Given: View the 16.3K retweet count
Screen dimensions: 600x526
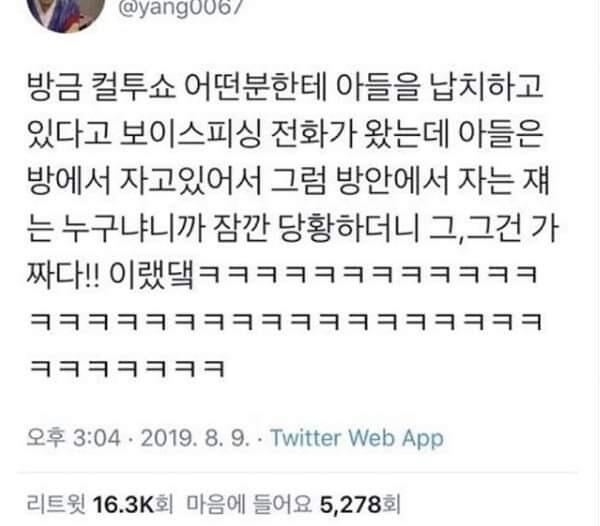Looking at the screenshot, I should click(x=123, y=504).
